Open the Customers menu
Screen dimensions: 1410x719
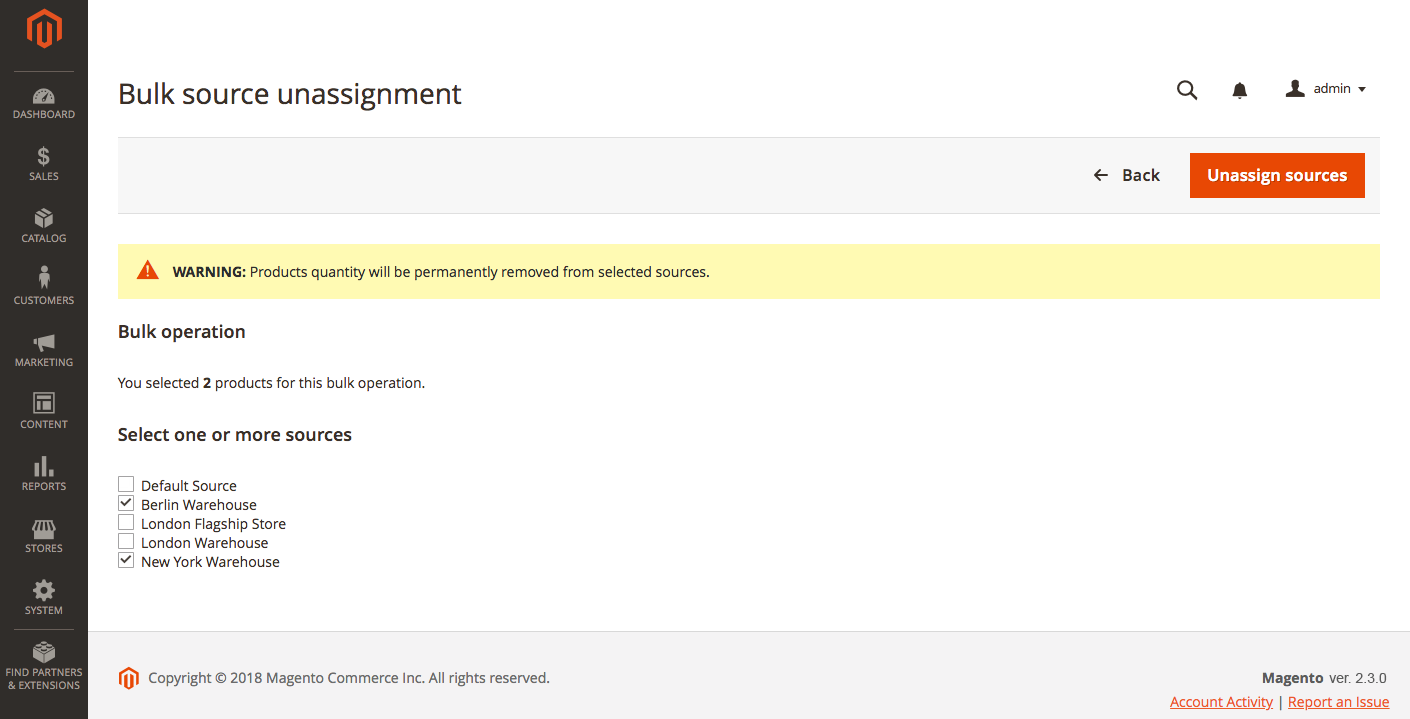pyautogui.click(x=44, y=289)
